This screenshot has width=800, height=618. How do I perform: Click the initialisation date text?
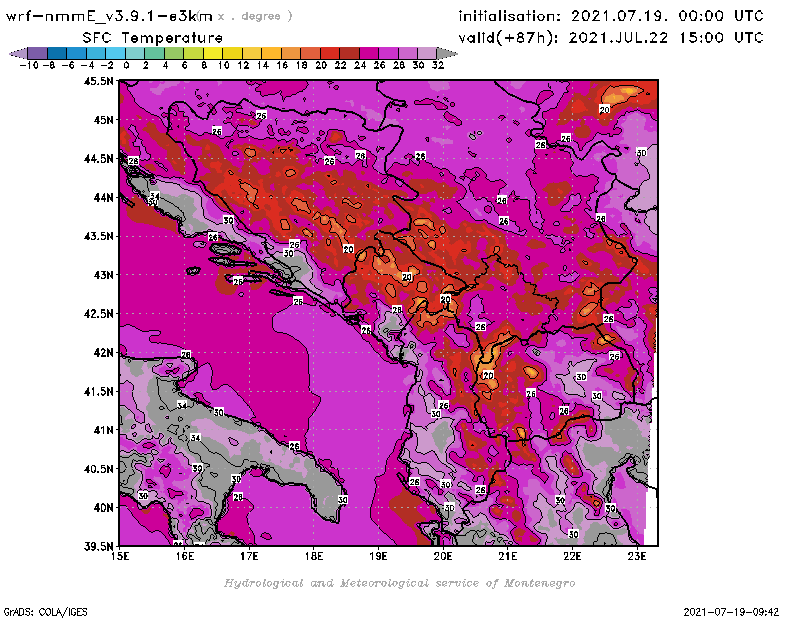611,16
